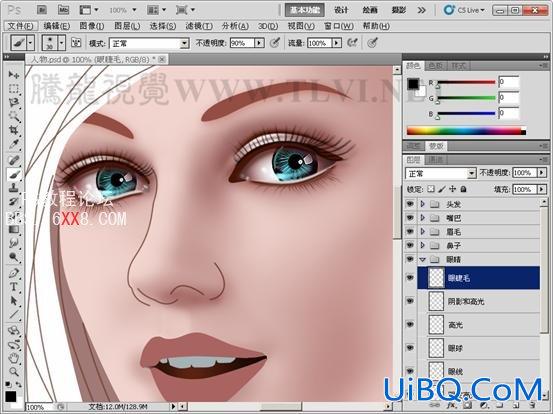The image size is (553, 414).
Task: Select the Hand tool
Action: tap(14, 358)
